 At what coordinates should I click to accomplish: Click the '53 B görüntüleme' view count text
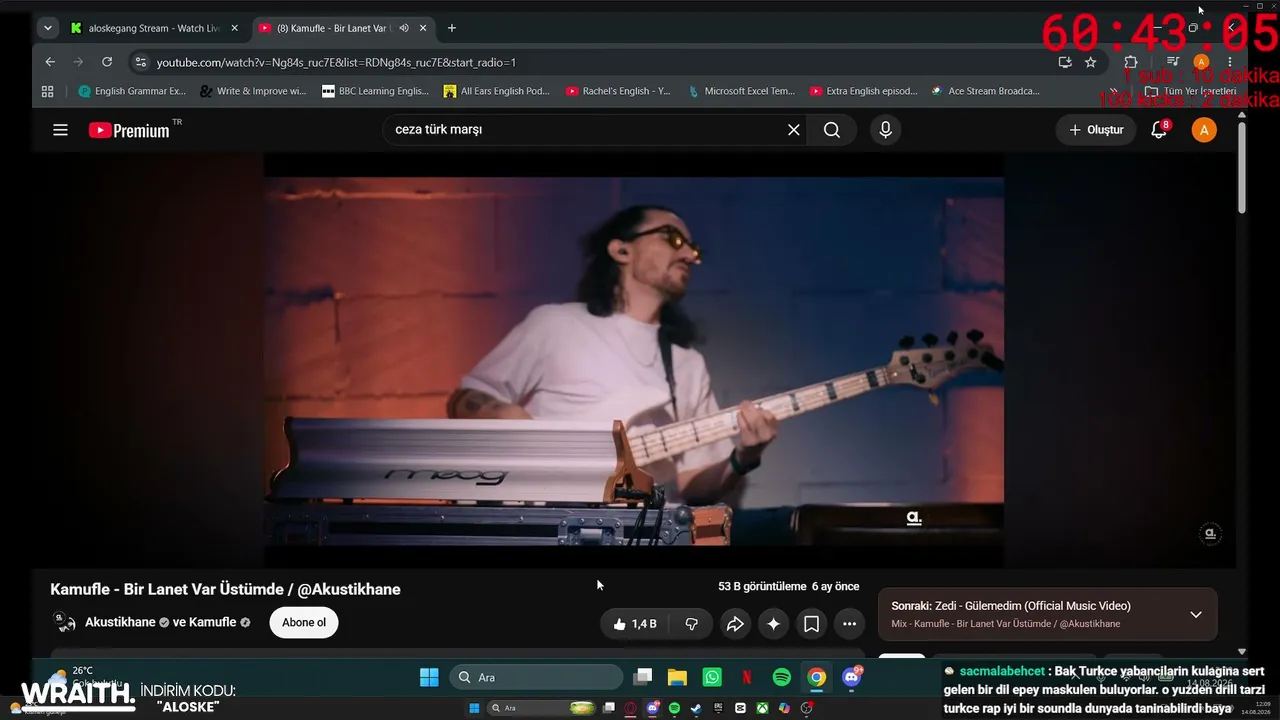point(762,586)
